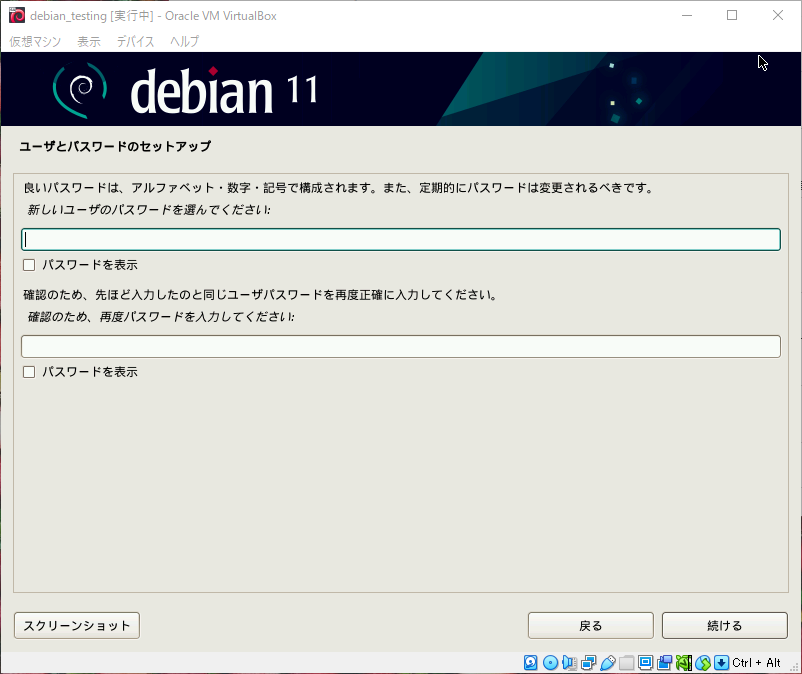Minimize the VirtualBox window

[687, 15]
